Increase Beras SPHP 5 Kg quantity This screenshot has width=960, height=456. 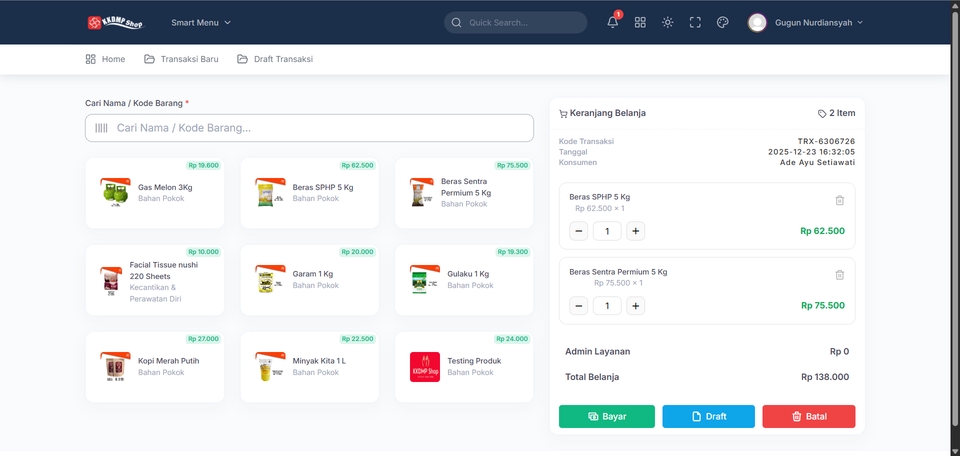click(x=636, y=231)
